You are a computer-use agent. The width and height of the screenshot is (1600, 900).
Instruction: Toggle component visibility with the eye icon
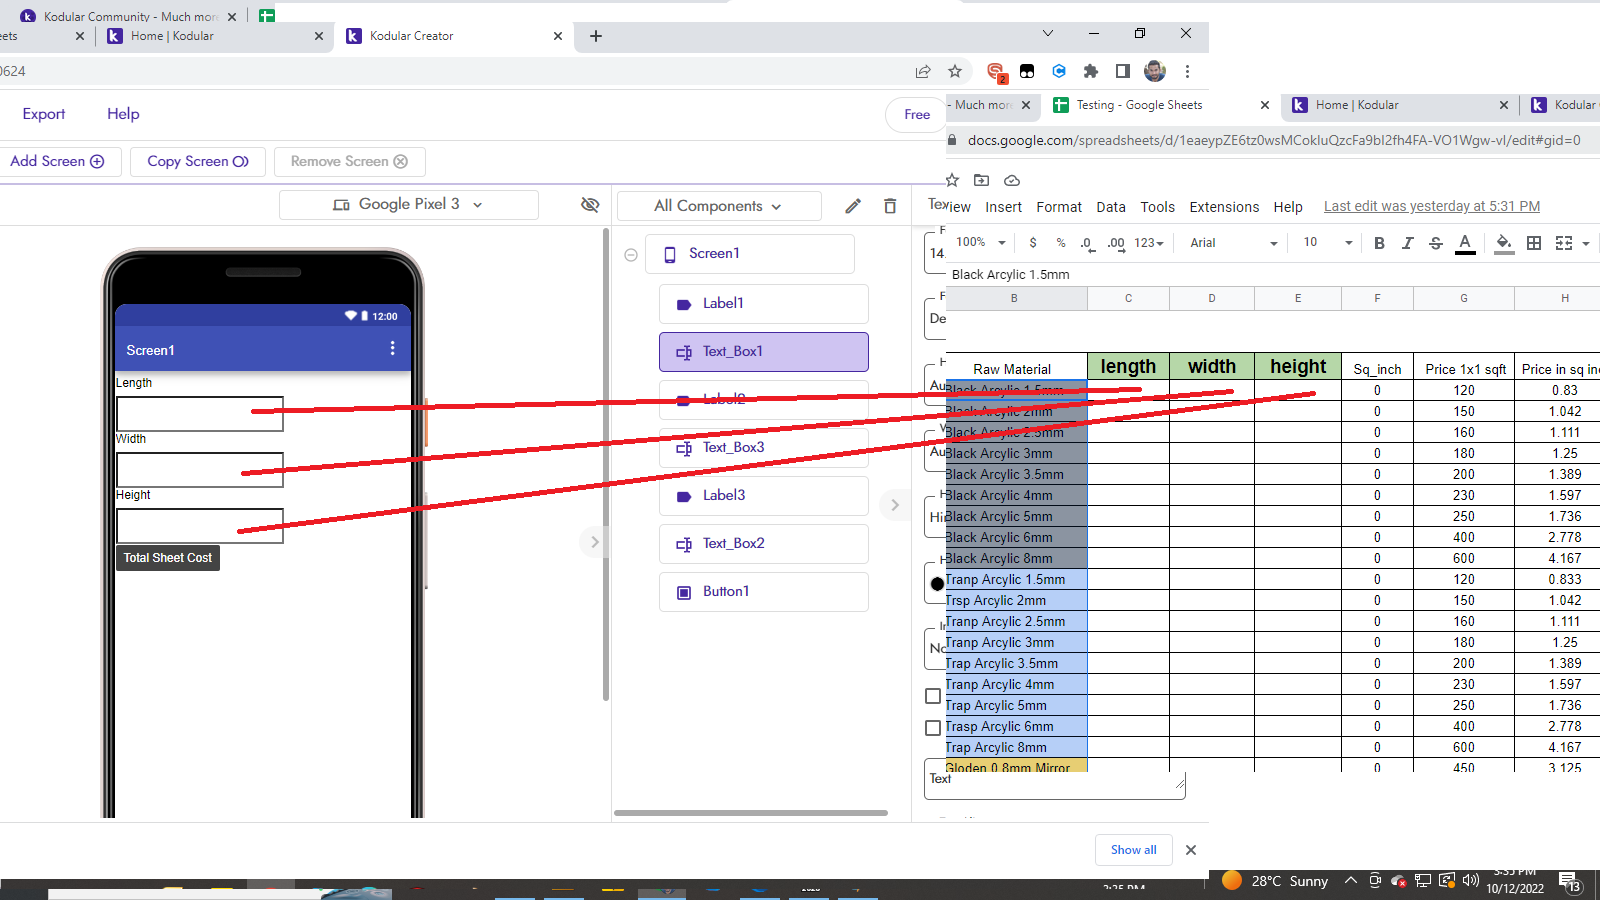tap(590, 204)
